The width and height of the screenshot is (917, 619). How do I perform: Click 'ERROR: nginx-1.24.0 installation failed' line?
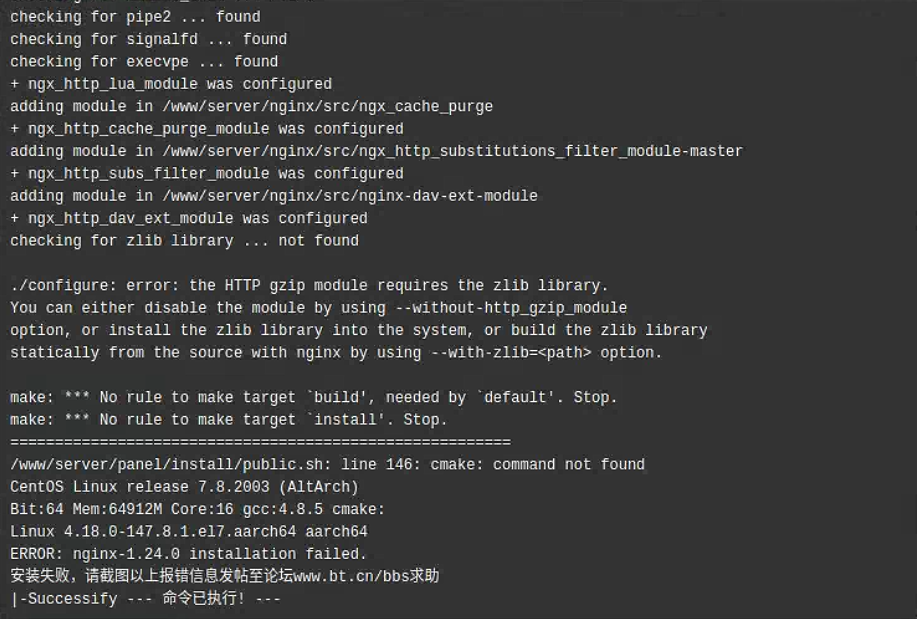click(188, 553)
